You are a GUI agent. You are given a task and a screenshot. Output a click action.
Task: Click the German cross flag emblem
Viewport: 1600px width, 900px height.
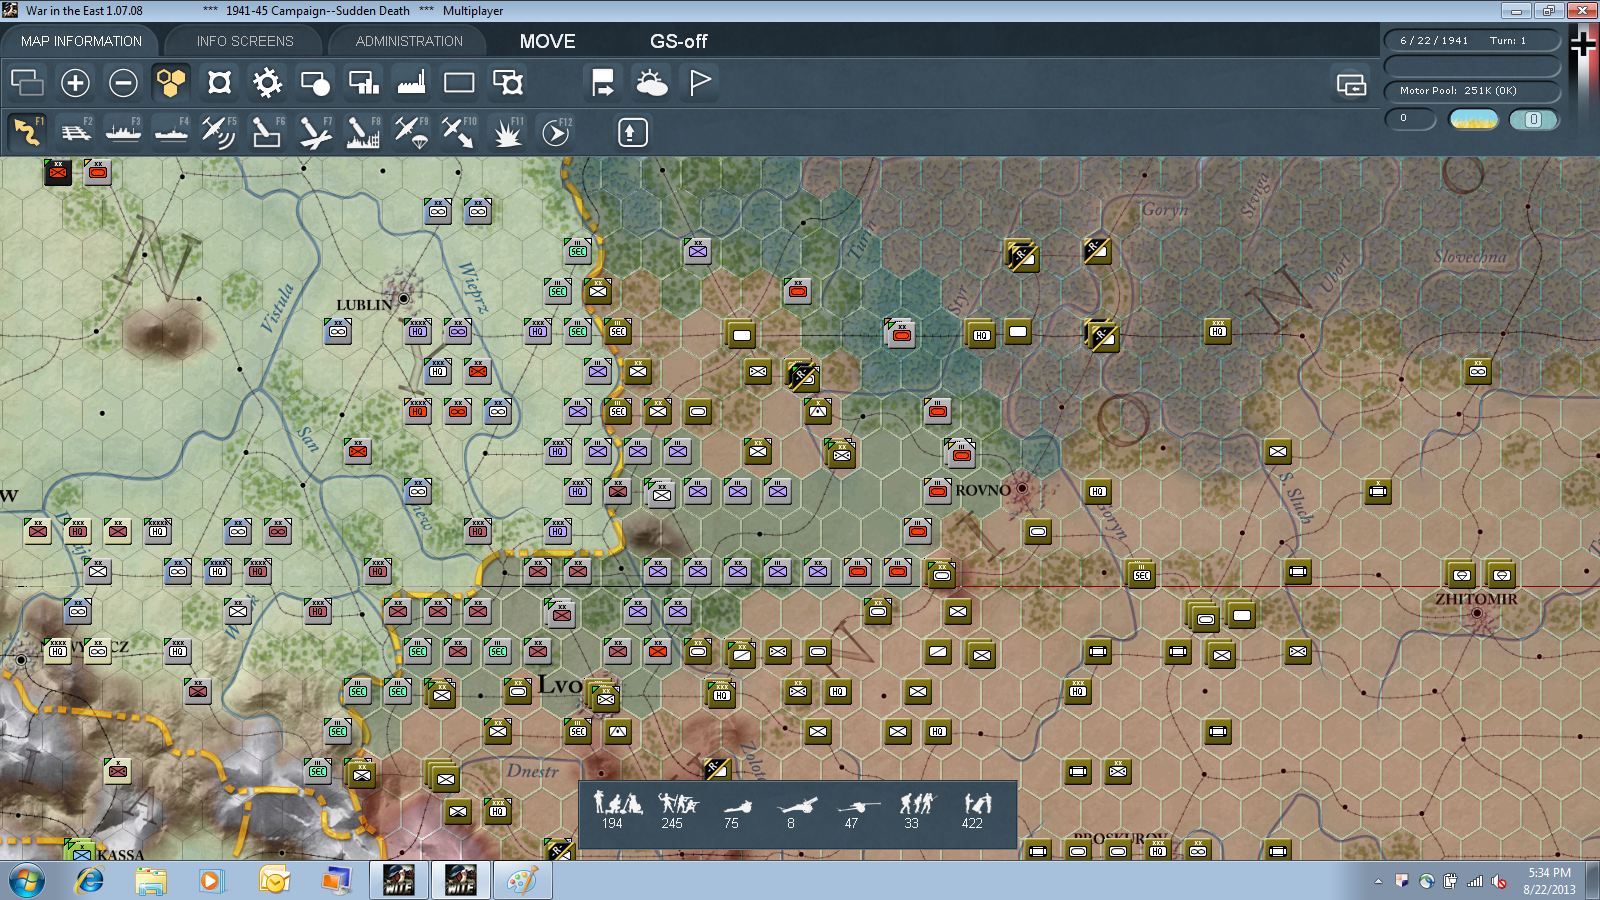[x=1583, y=45]
